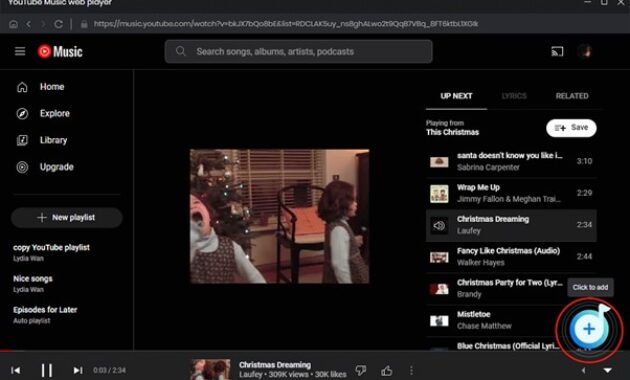
Task: Open Explore in sidebar
Action: pyautogui.click(x=55, y=113)
